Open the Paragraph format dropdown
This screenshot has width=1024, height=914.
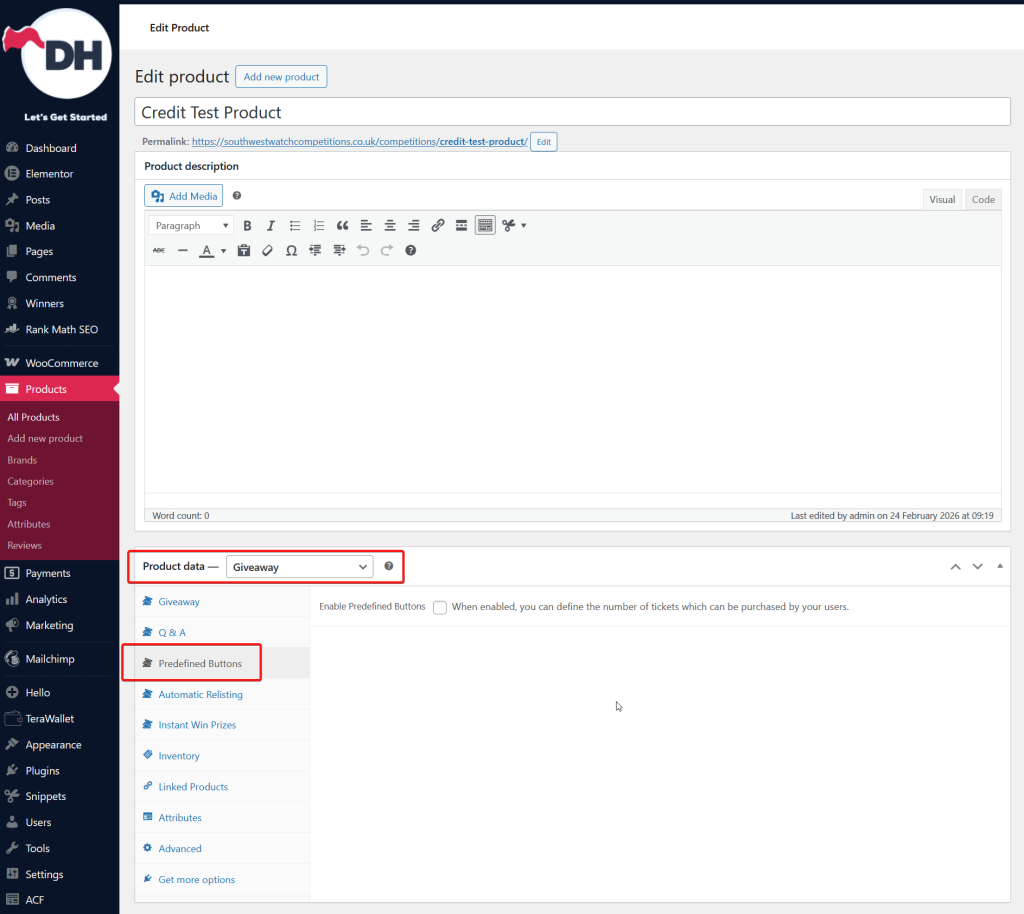click(x=191, y=226)
